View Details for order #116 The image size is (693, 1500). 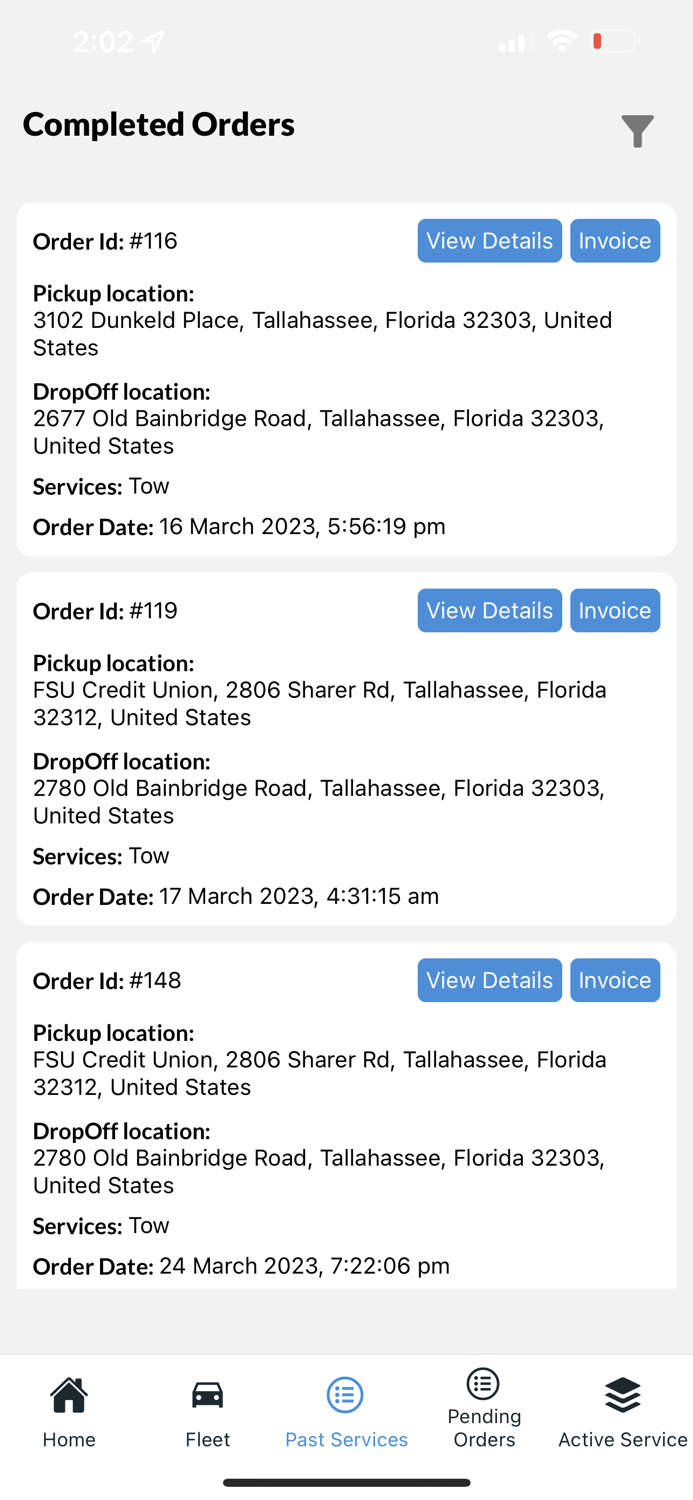489,240
